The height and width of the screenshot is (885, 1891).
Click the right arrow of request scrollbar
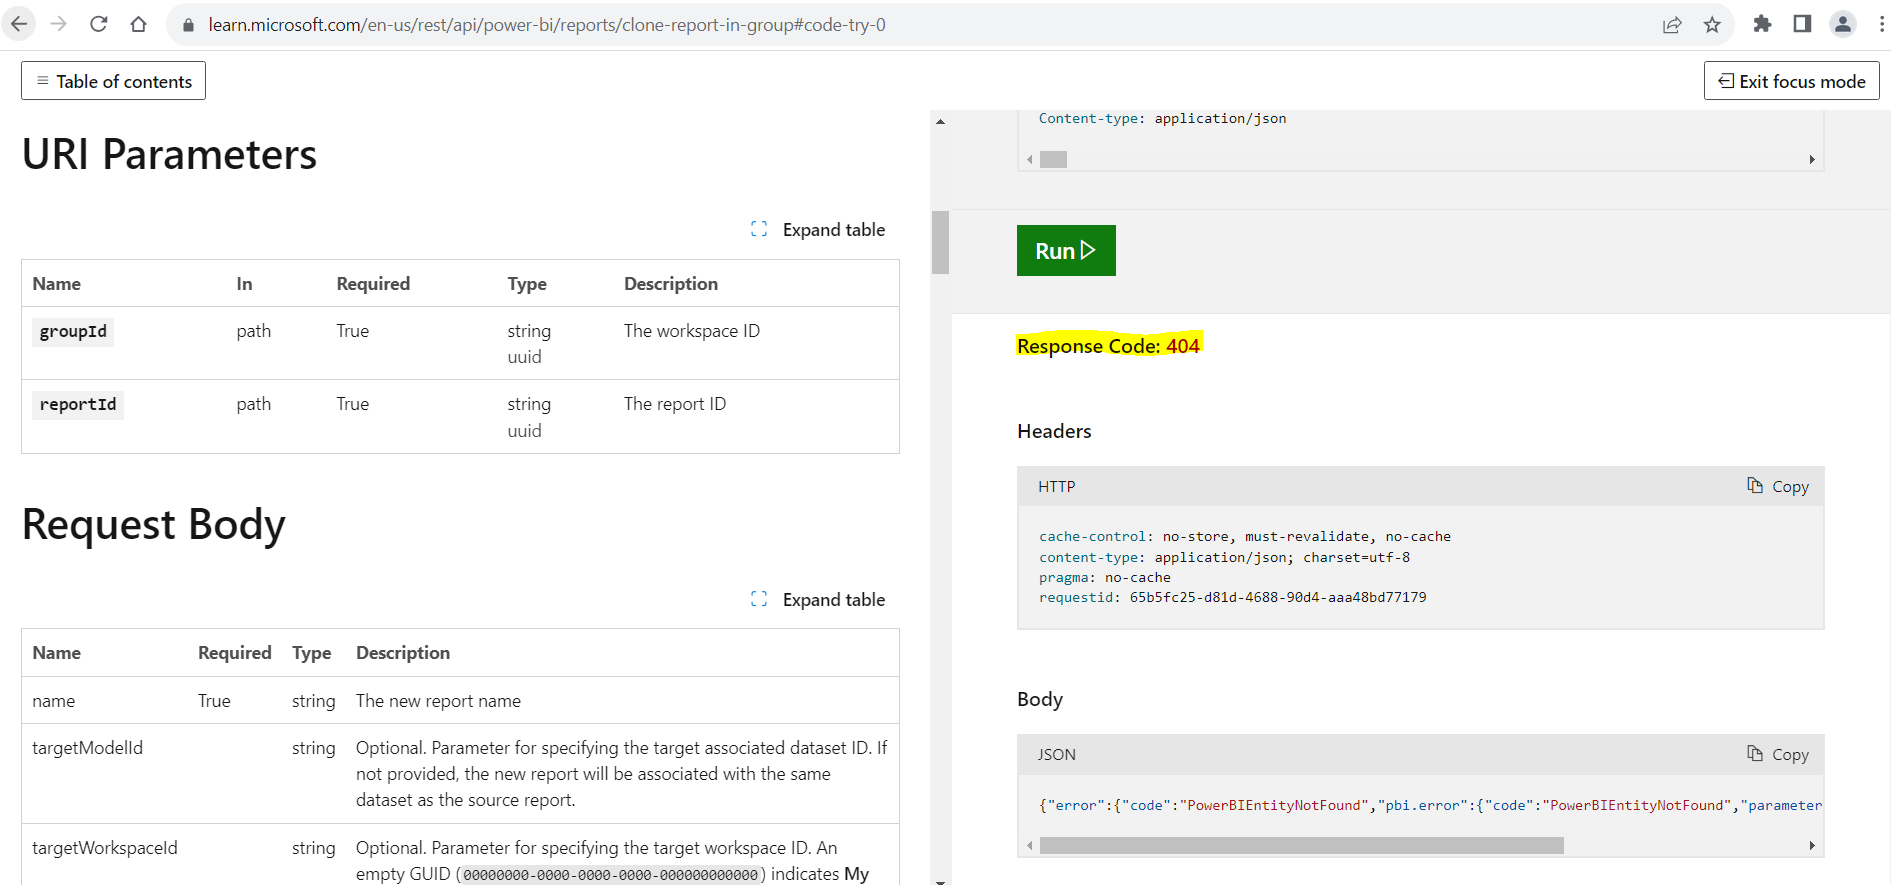[x=1812, y=159]
